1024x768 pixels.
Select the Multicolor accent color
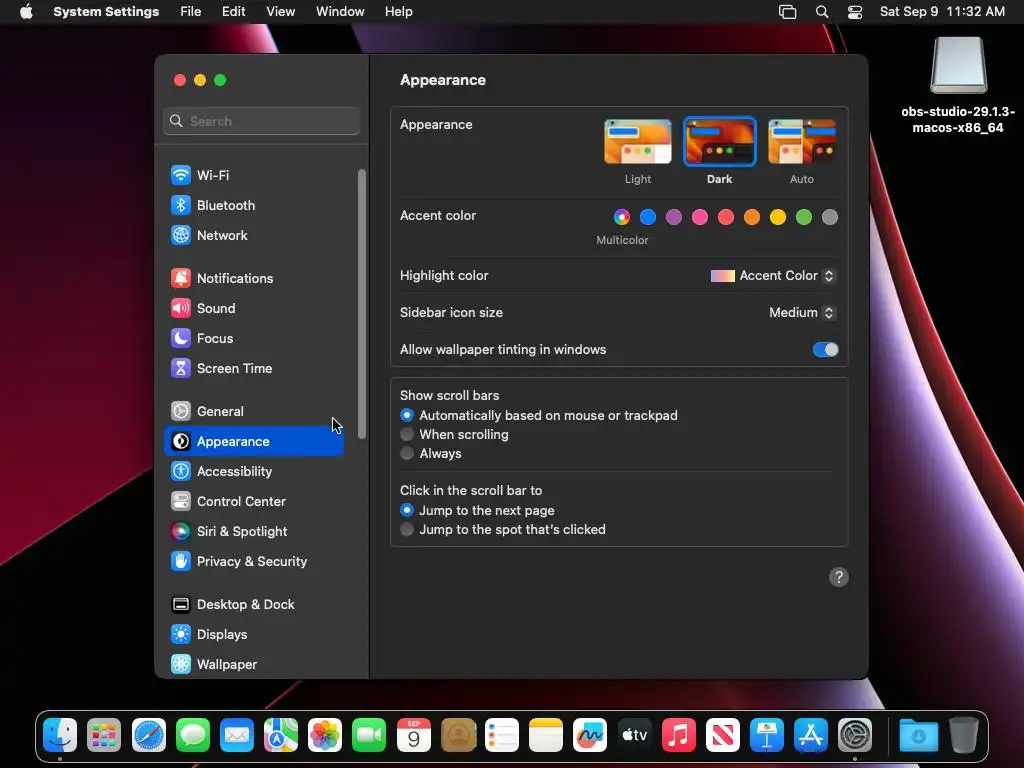pyautogui.click(x=622, y=217)
